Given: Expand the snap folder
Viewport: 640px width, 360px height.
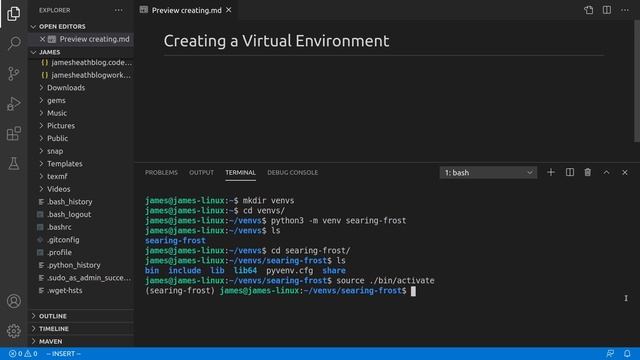Looking at the screenshot, I should [81, 151].
